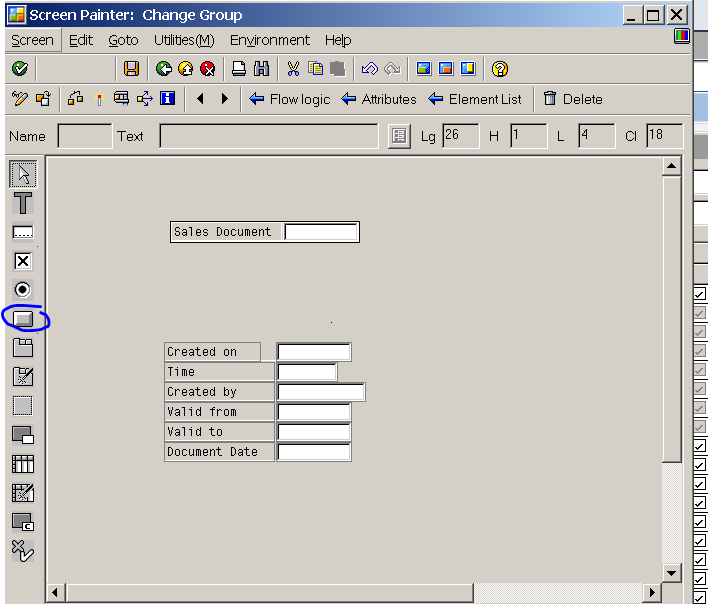This screenshot has width=708, height=604.
Task: Open the Customize Layout colored icon
Action: [x=681, y=36]
